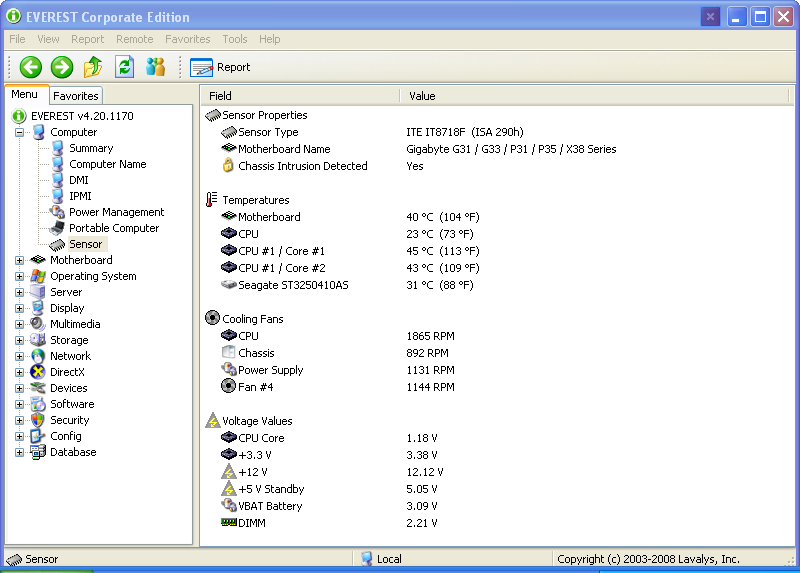Select the VBAT Battery voltage row

click(495, 506)
